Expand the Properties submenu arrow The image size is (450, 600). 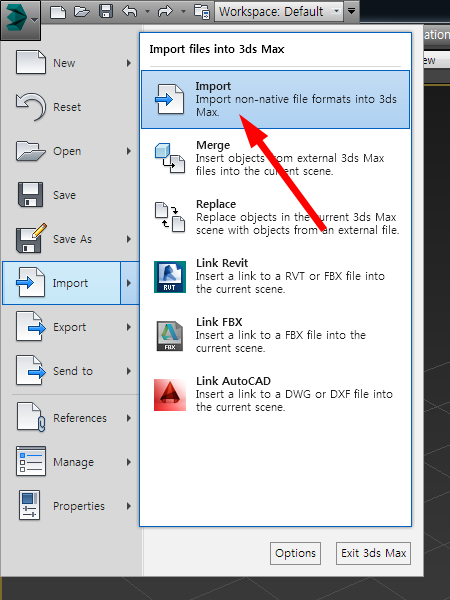tap(129, 506)
